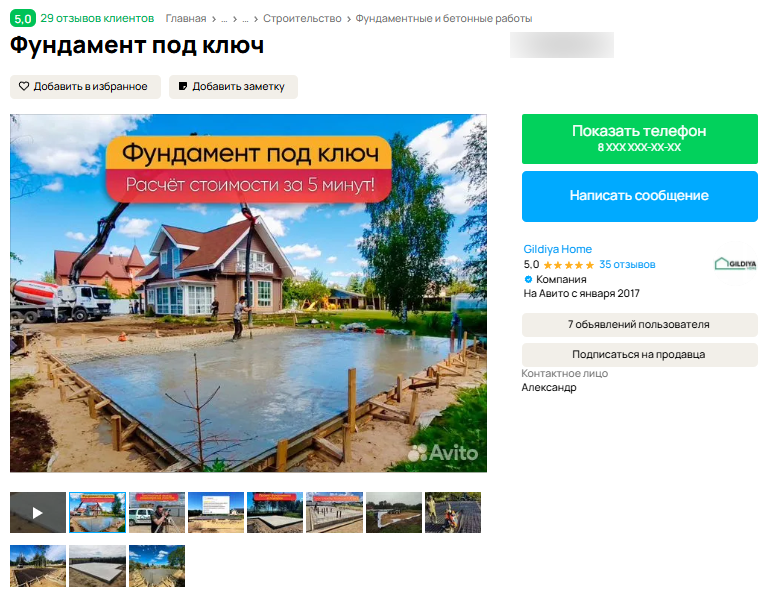Click the Gildiya company logo
This screenshot has height=596, width=771.
click(x=735, y=264)
